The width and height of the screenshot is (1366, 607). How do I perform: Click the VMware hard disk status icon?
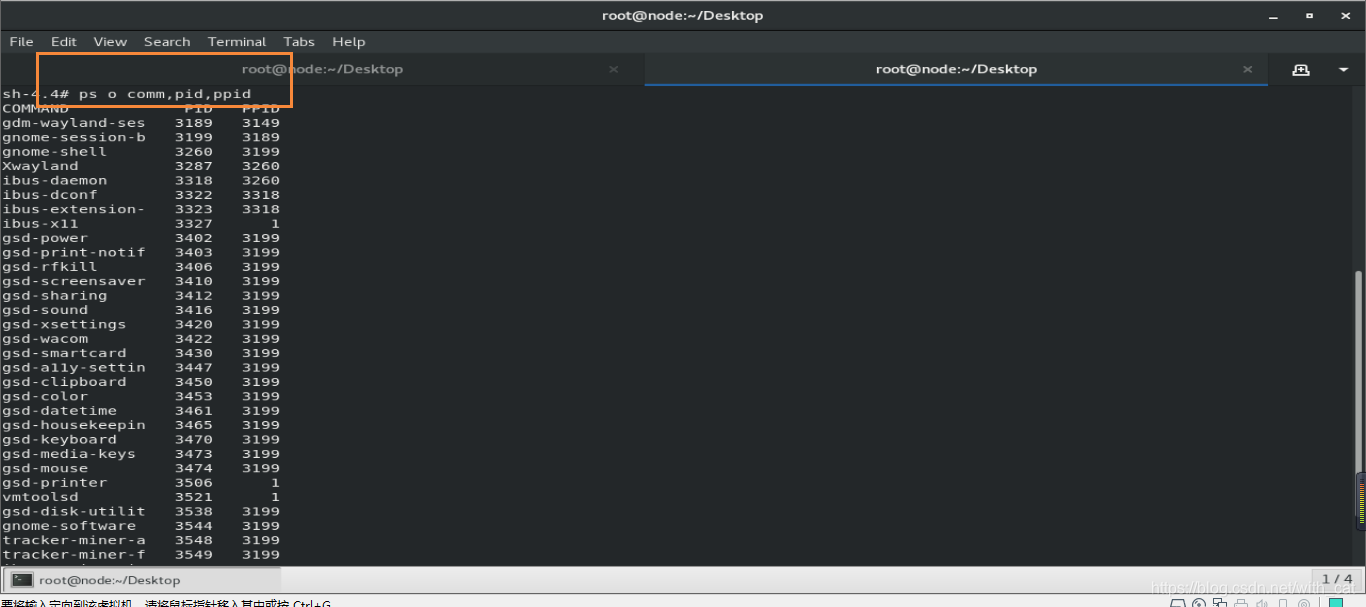(1178, 603)
